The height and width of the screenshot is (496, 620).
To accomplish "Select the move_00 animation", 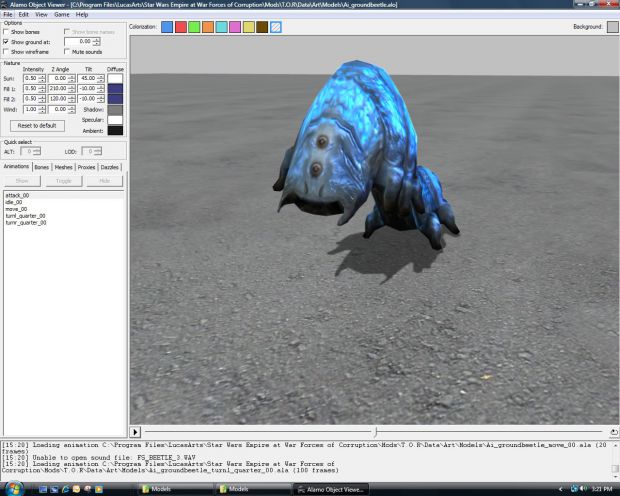I will click(x=64, y=209).
